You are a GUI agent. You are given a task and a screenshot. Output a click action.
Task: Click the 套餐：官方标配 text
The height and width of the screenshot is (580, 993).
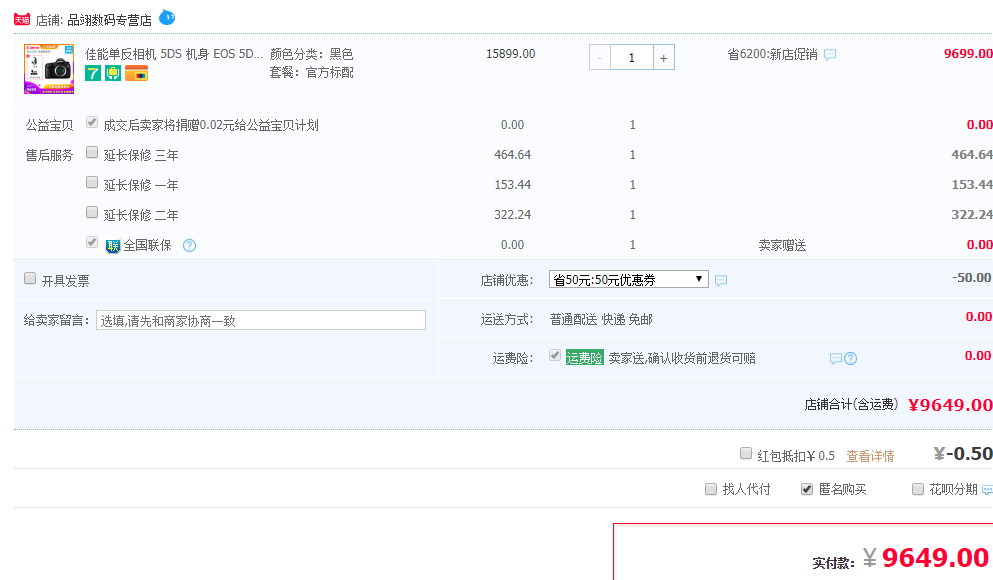pyautogui.click(x=312, y=73)
